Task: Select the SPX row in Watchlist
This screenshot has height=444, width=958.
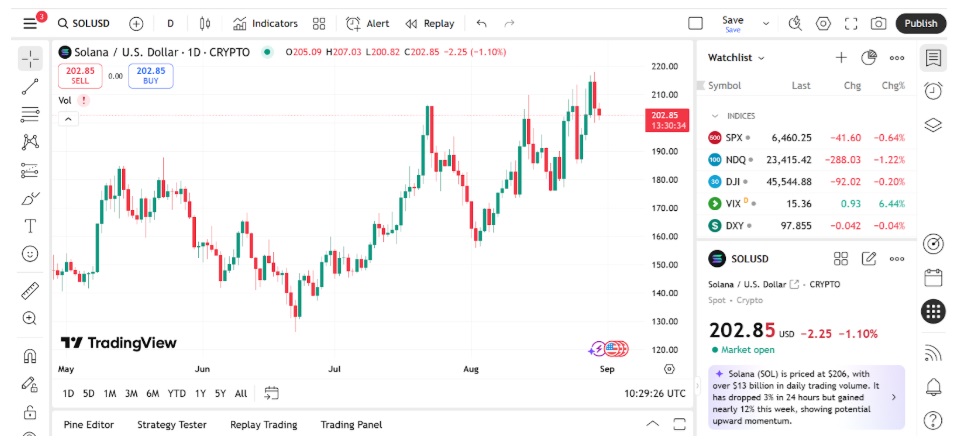Action: point(806,138)
